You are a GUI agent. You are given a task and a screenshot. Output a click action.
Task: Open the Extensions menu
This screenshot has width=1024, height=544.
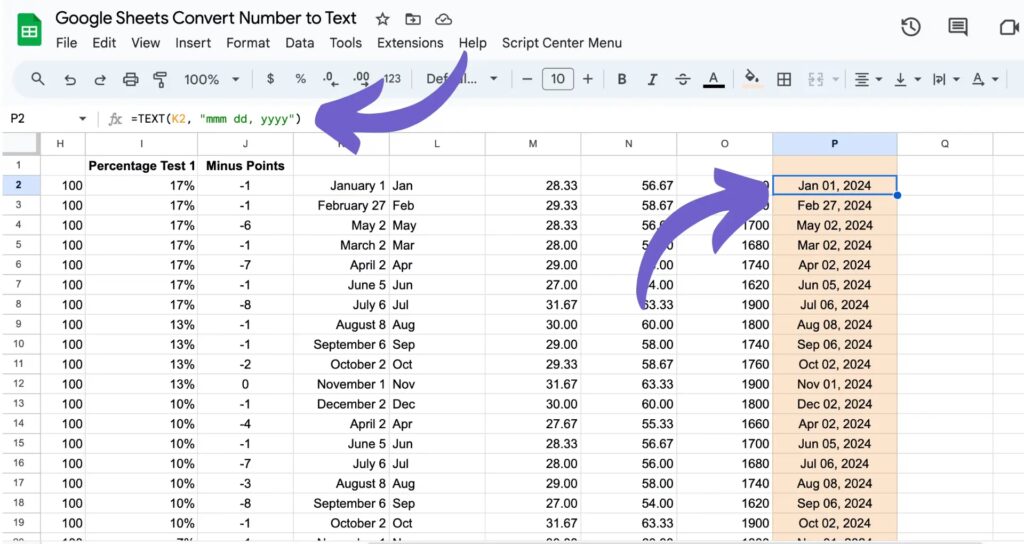(x=410, y=43)
